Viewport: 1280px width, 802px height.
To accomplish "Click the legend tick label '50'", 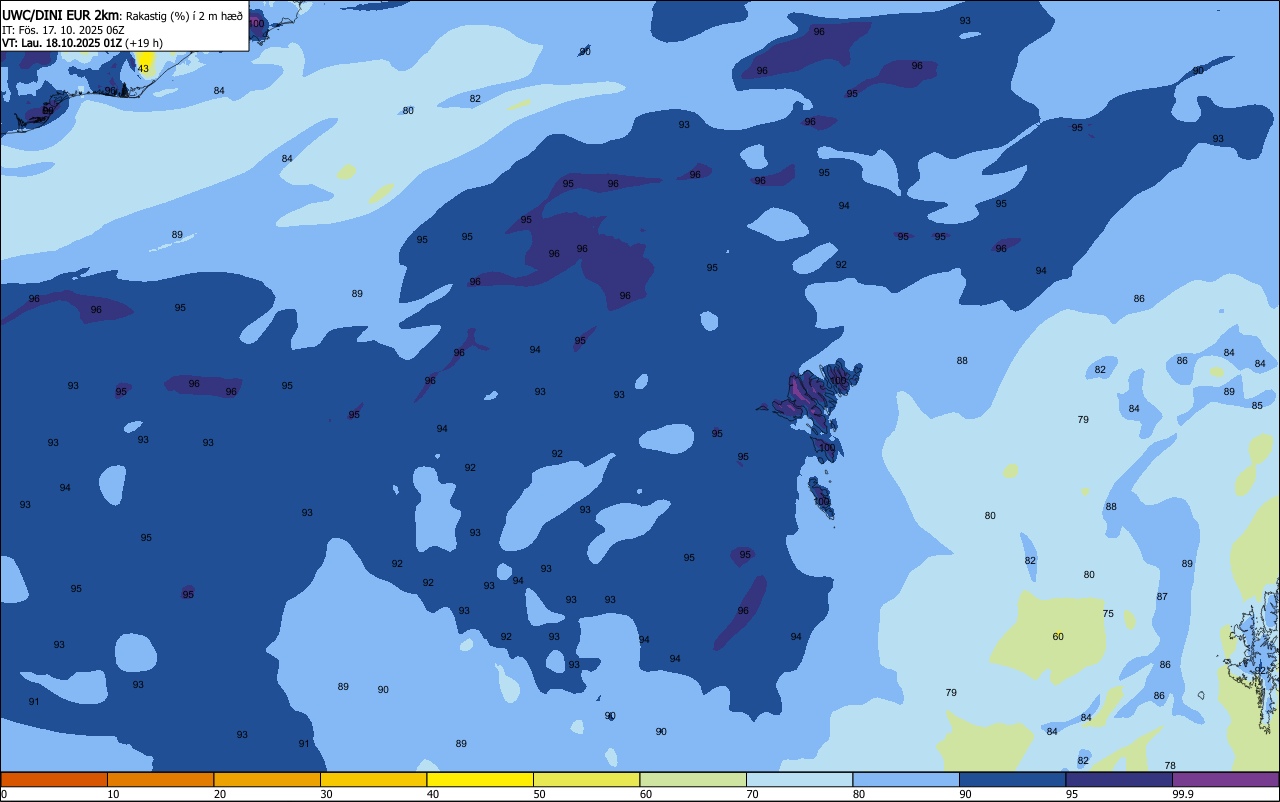I will 539,794.
